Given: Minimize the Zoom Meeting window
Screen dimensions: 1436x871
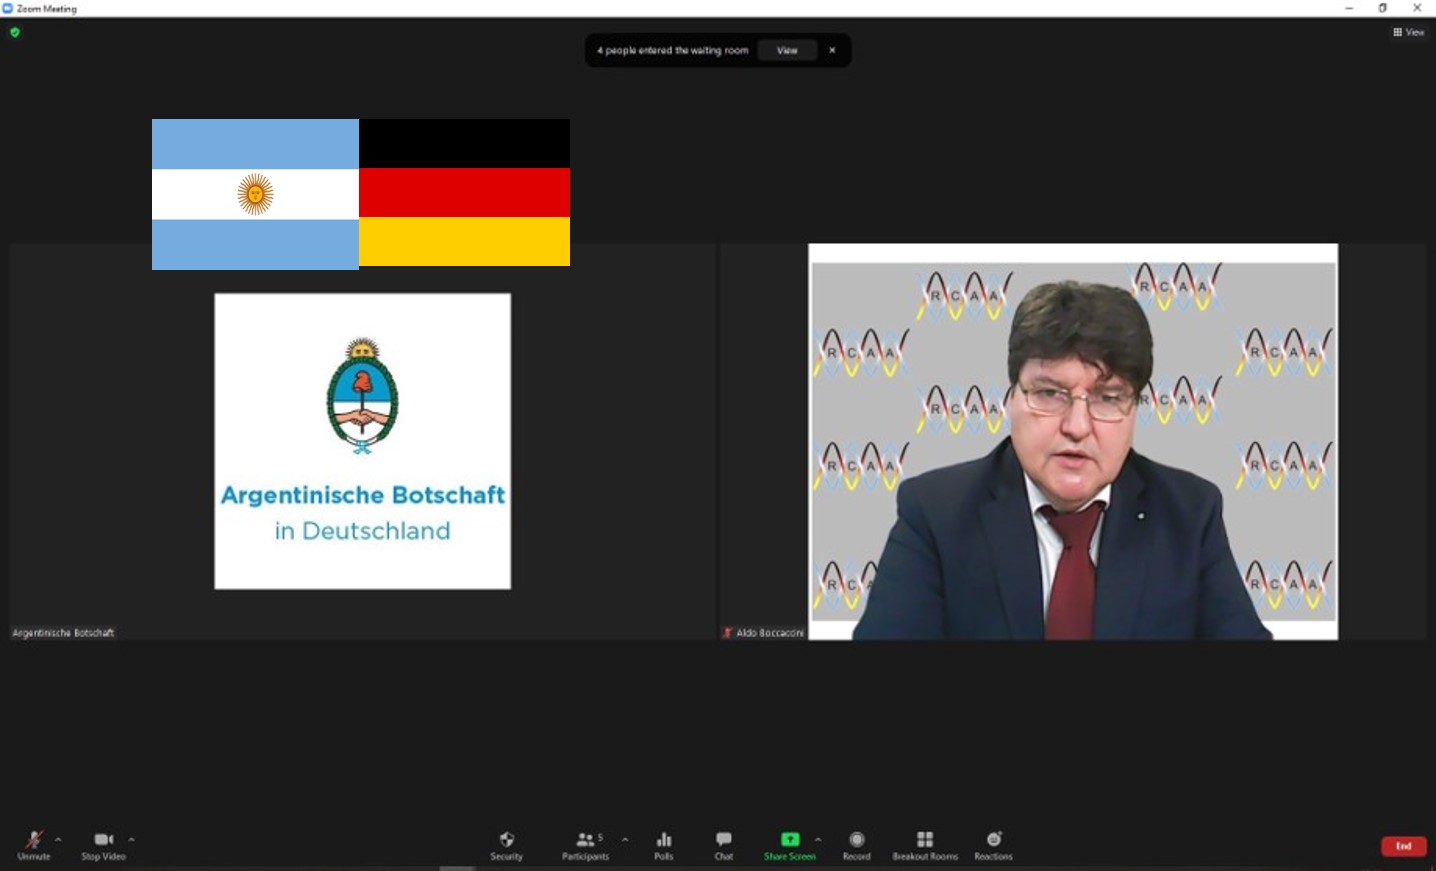Looking at the screenshot, I should 1349,8.
